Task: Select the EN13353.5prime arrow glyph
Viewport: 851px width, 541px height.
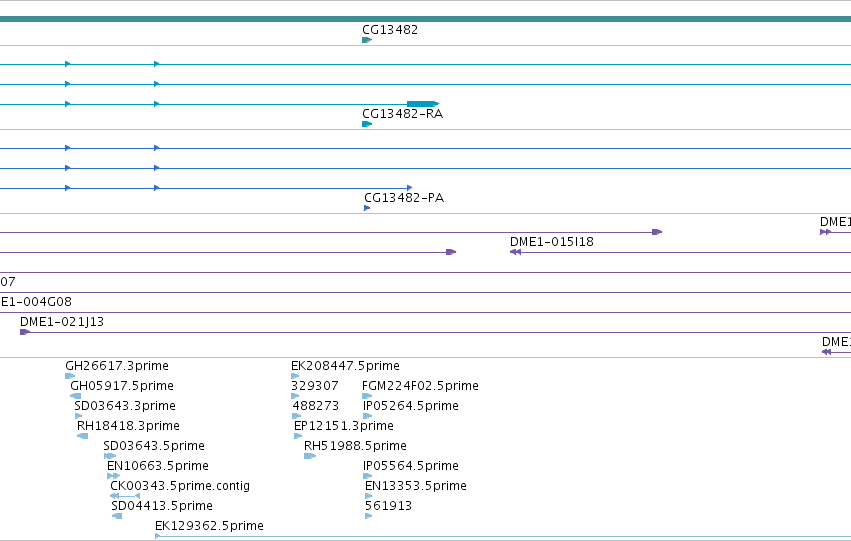Action: (369, 496)
